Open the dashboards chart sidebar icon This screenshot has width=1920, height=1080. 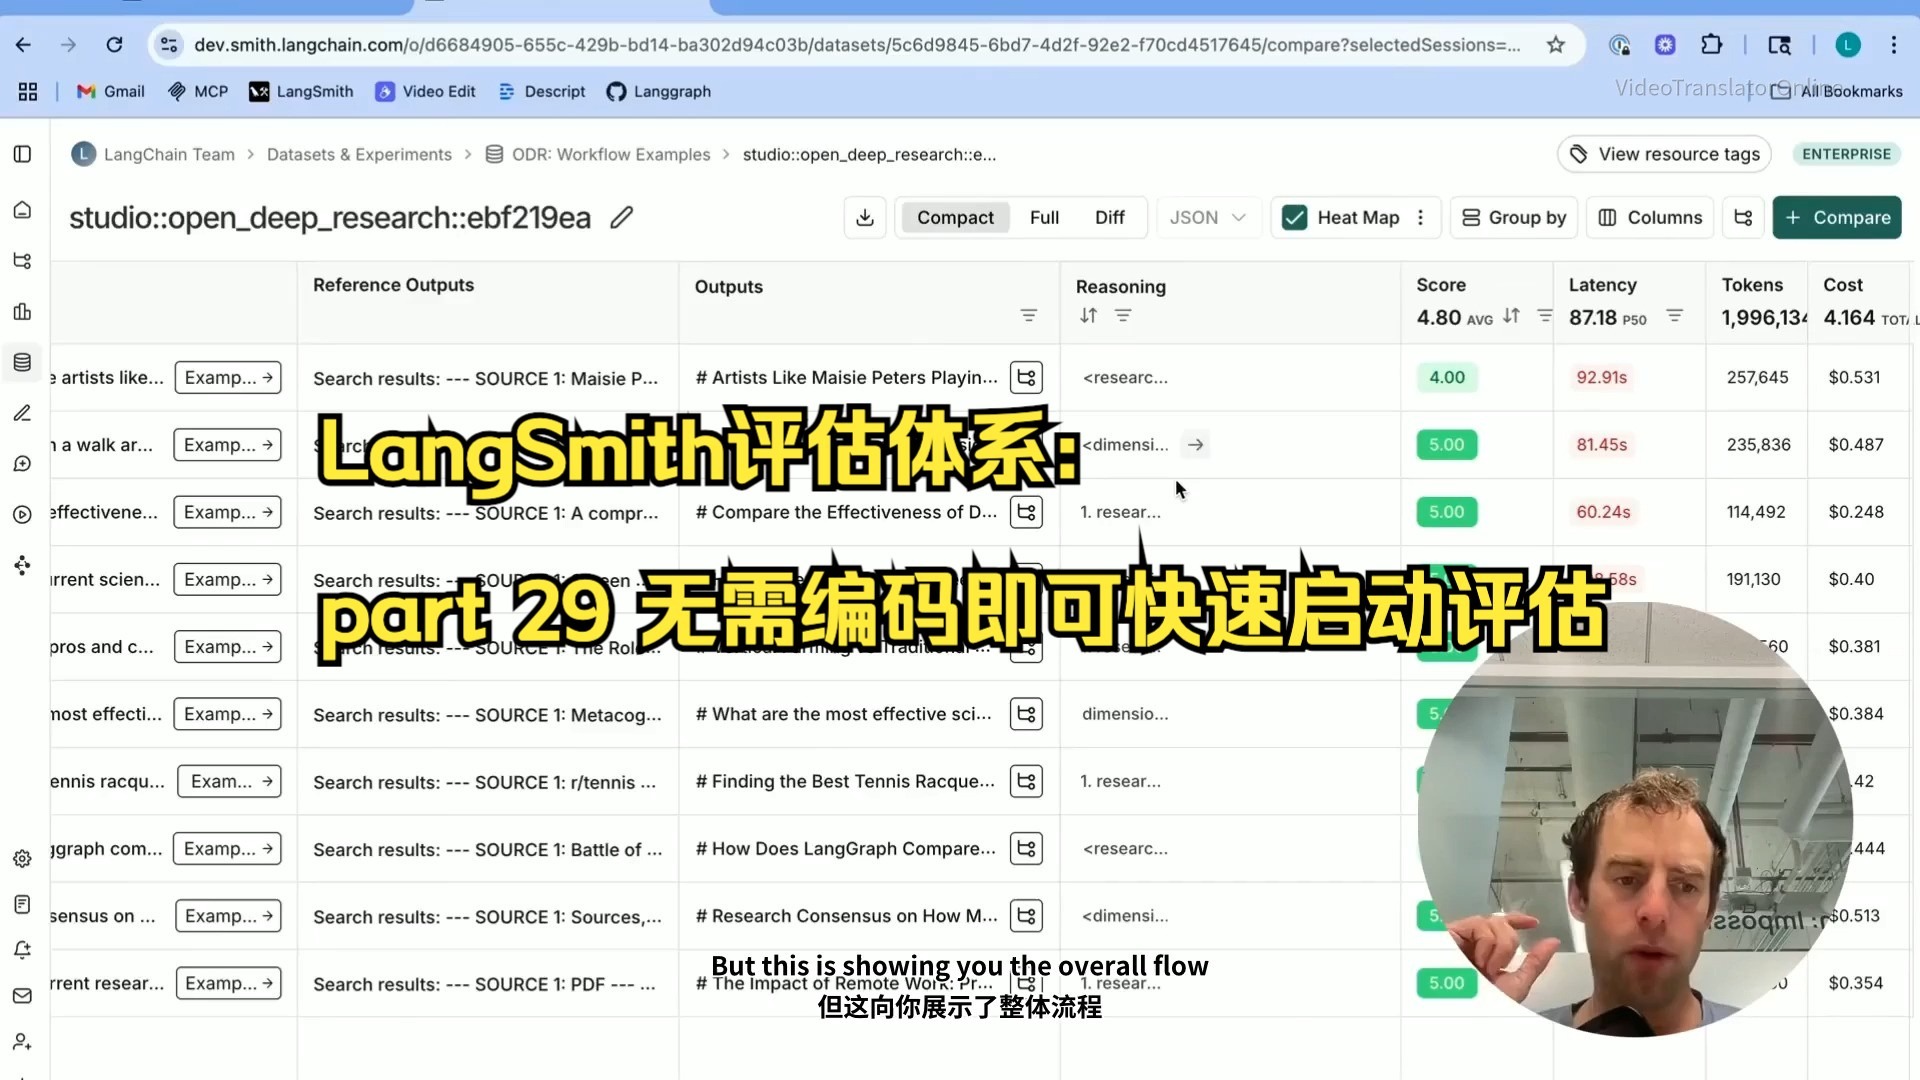pos(22,312)
